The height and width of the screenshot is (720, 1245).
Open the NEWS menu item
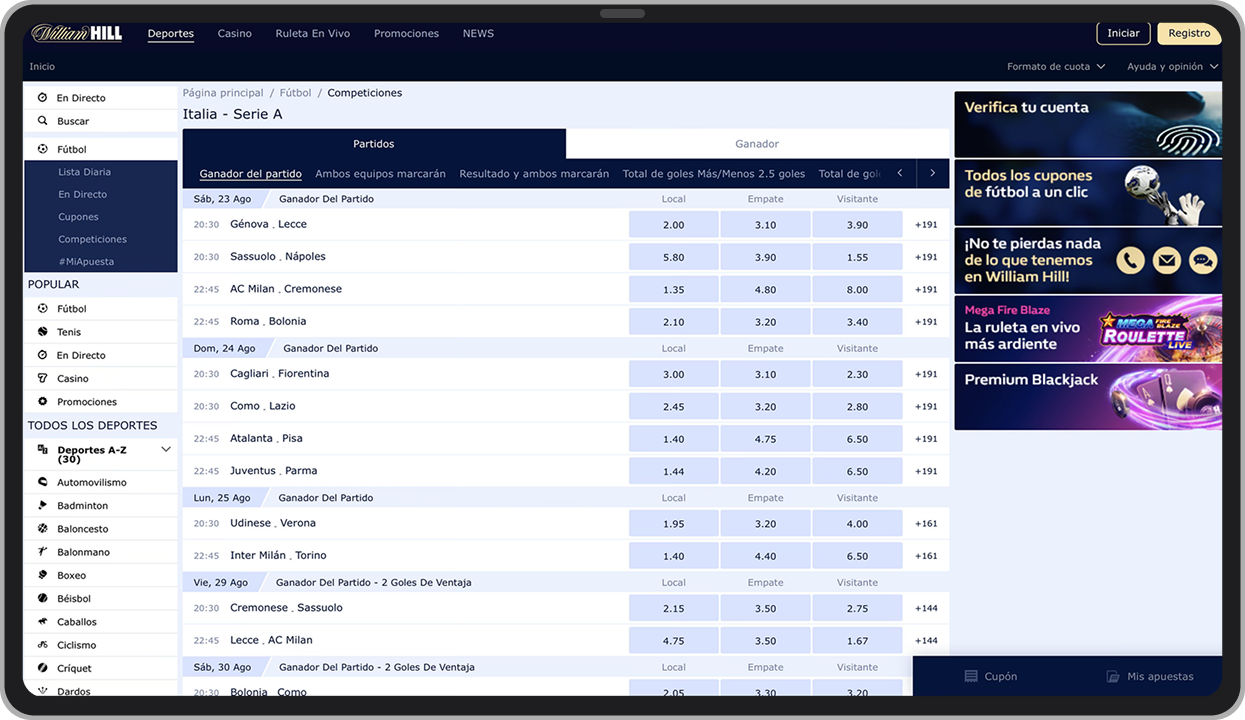pos(478,33)
